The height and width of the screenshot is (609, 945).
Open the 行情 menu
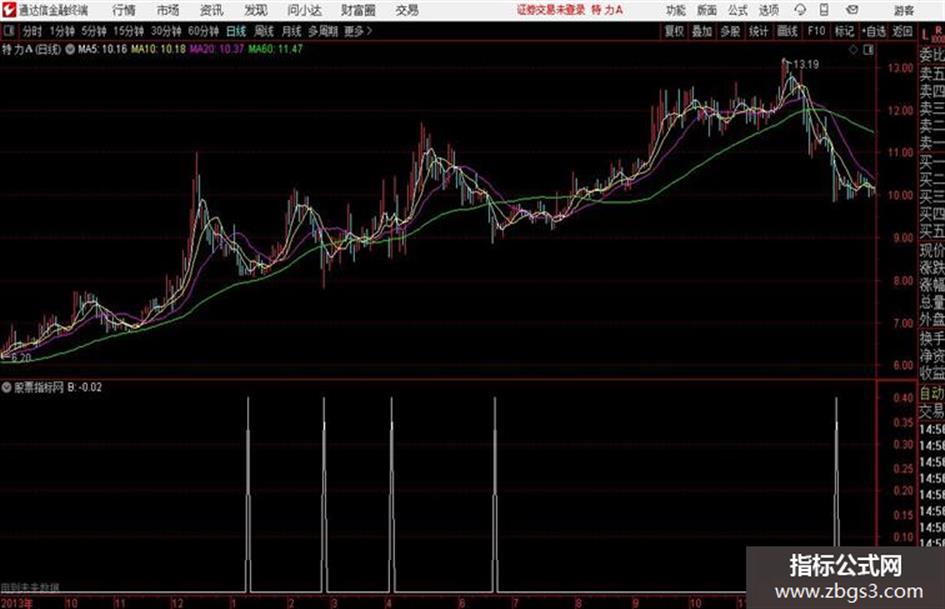[124, 10]
